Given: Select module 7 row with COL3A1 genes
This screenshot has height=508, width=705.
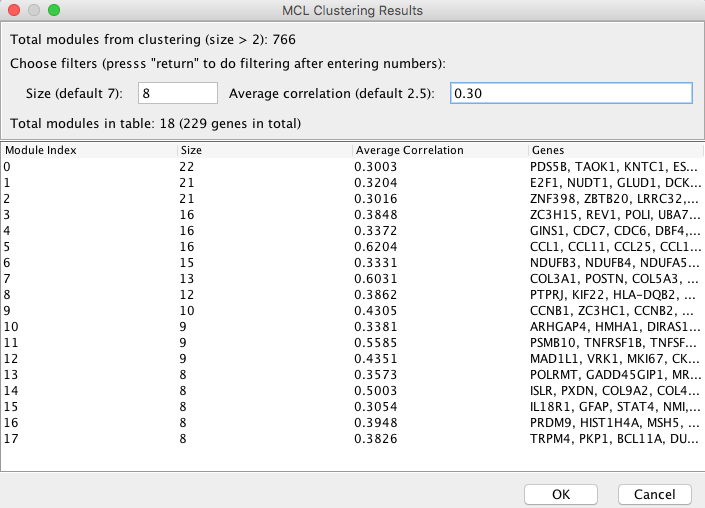Looking at the screenshot, I should pos(352,279).
